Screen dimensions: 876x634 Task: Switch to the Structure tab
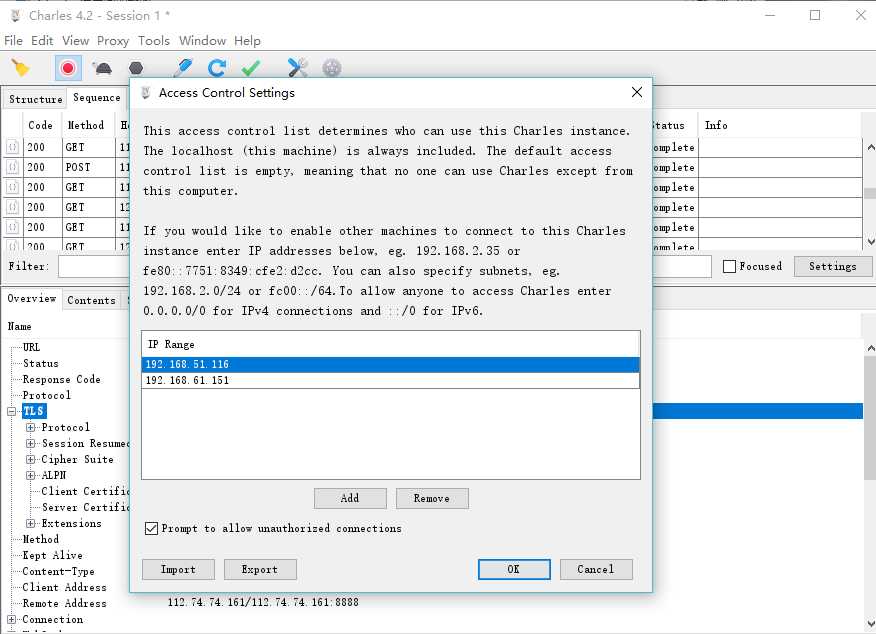click(36, 99)
